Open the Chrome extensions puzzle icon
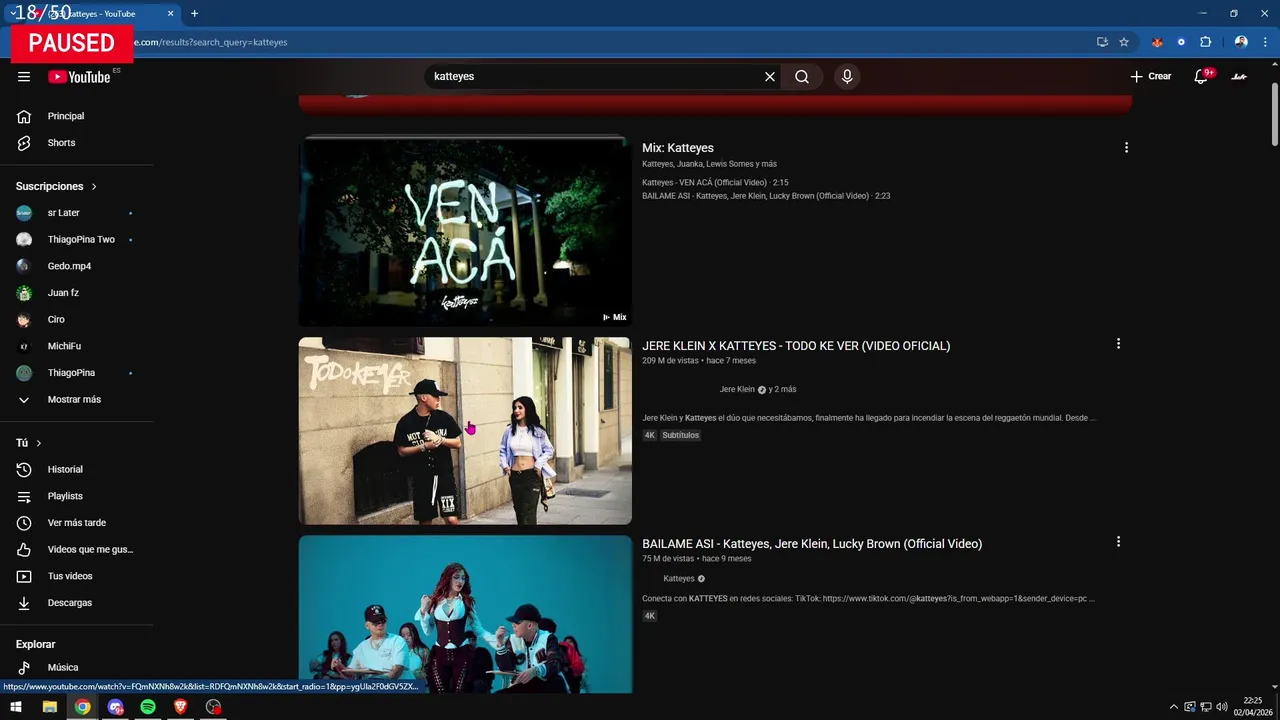 pos(1205,42)
